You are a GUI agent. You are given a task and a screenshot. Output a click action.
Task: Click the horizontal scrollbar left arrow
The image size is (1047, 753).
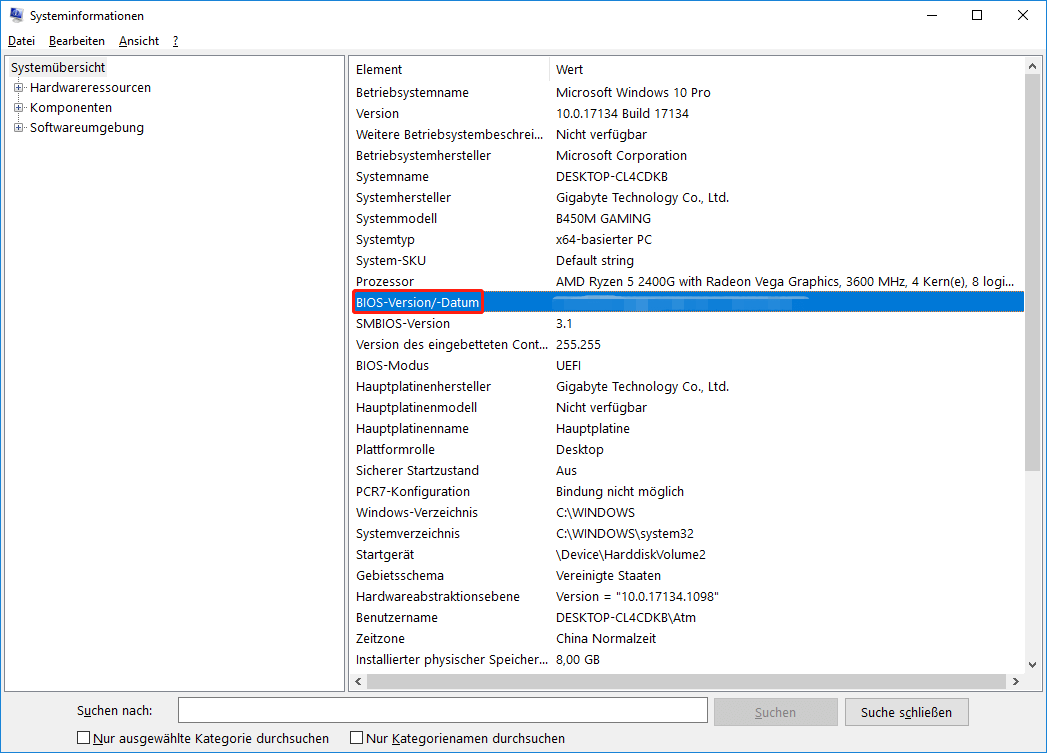tap(359, 682)
